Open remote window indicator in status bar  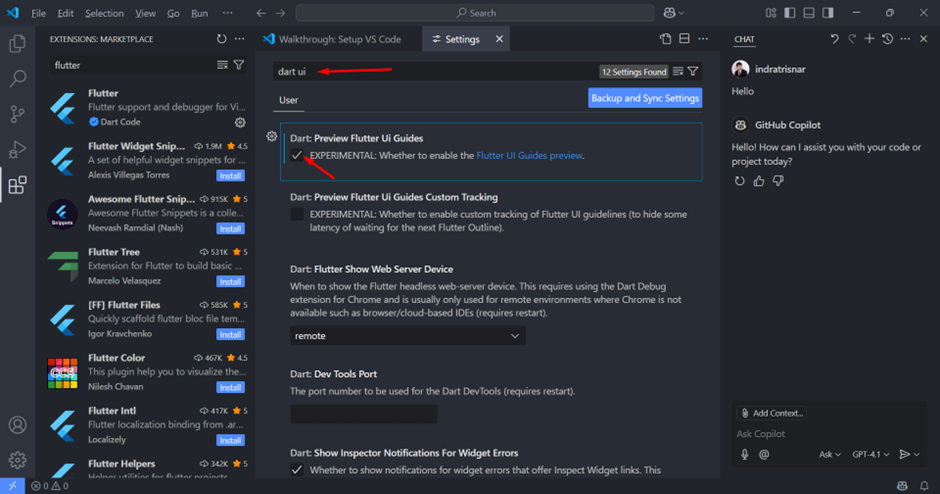12,486
